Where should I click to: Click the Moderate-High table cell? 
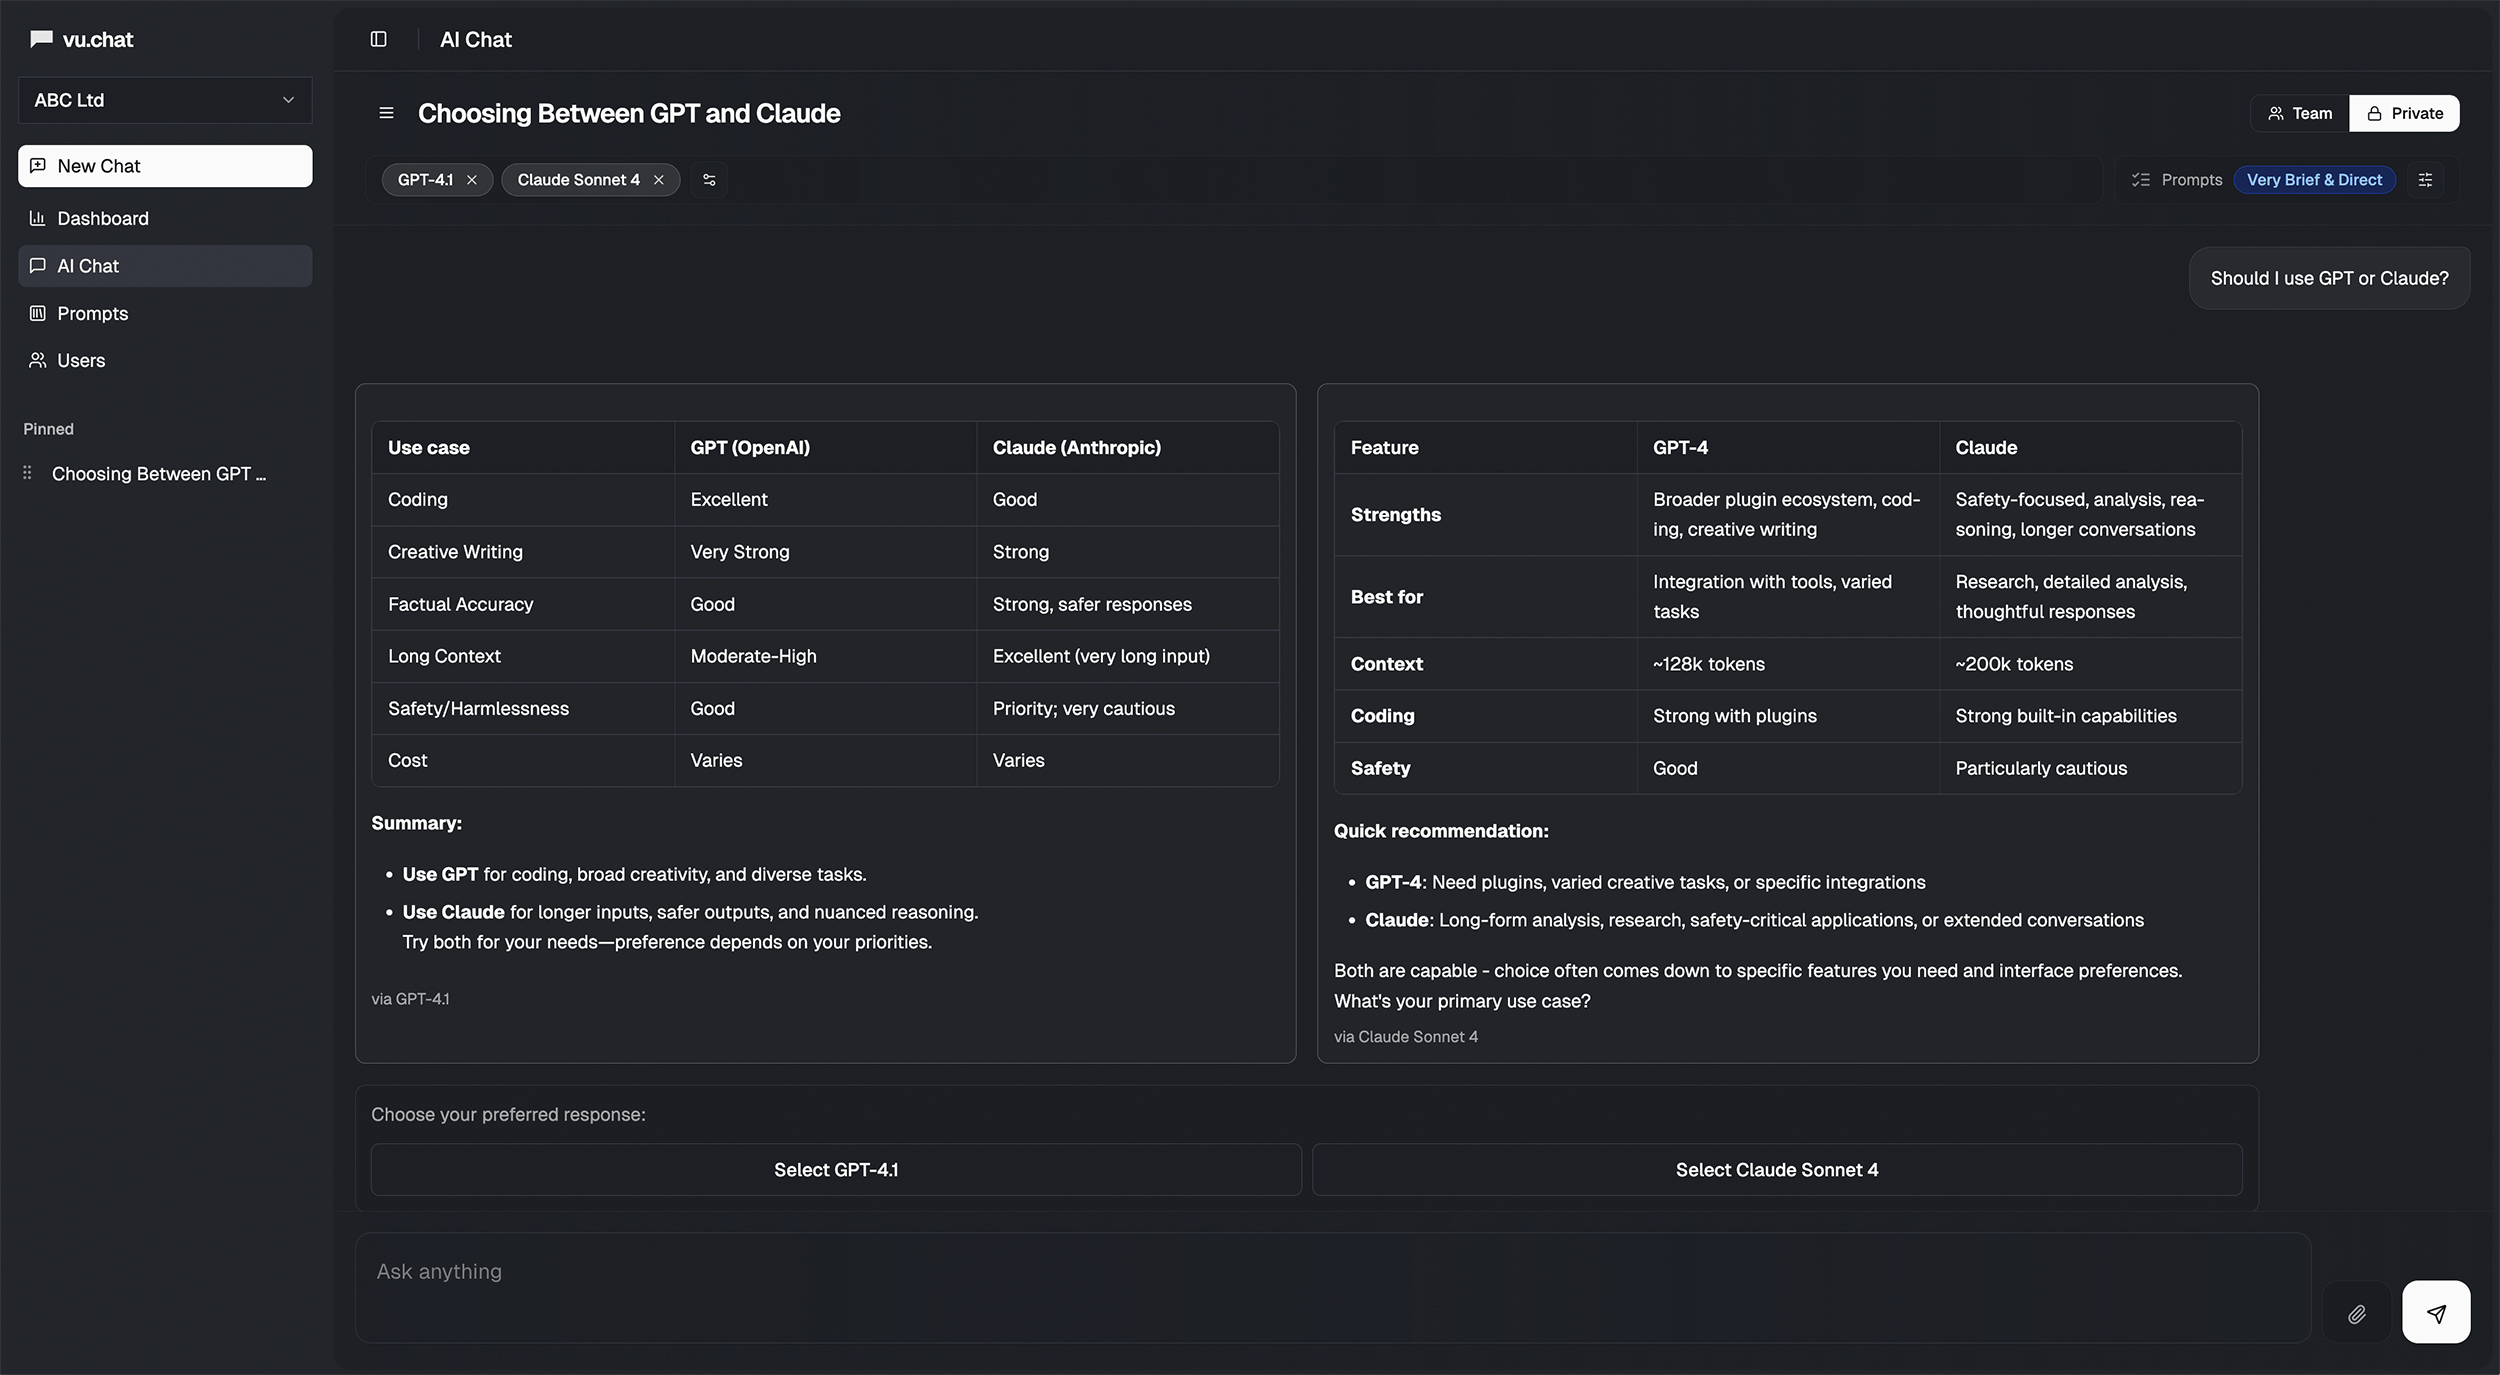[x=753, y=656]
